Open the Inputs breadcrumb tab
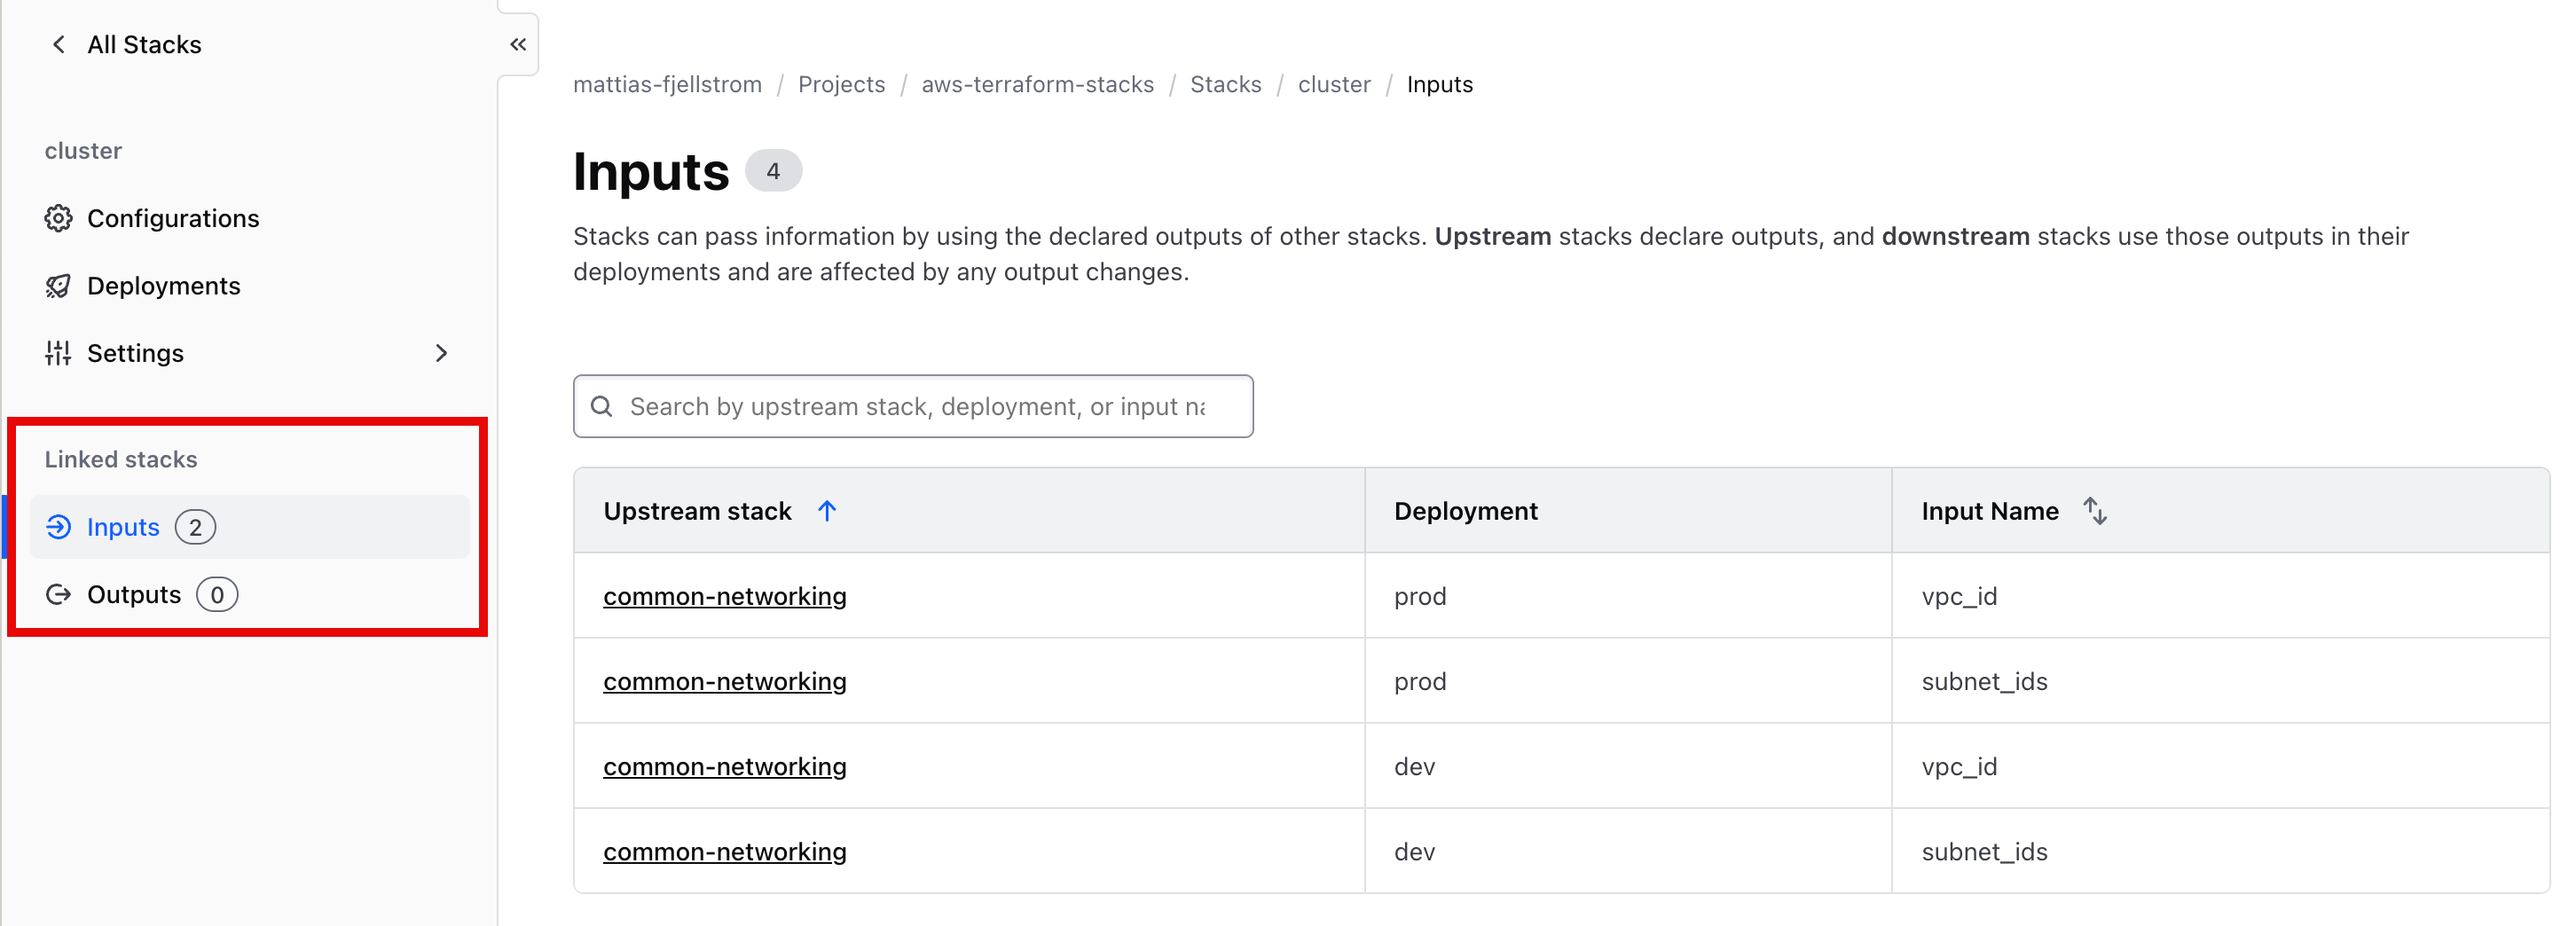 pyautogui.click(x=1439, y=84)
